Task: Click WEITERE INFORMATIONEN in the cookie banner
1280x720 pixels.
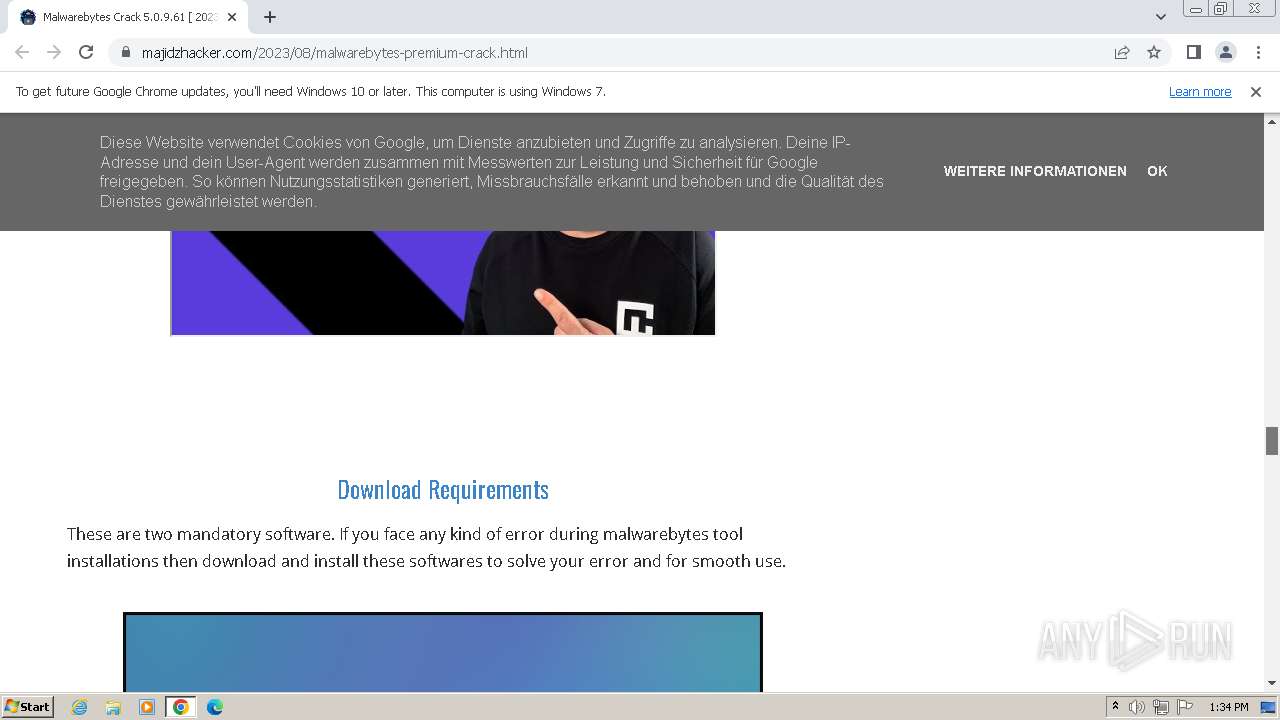Action: (x=1035, y=171)
